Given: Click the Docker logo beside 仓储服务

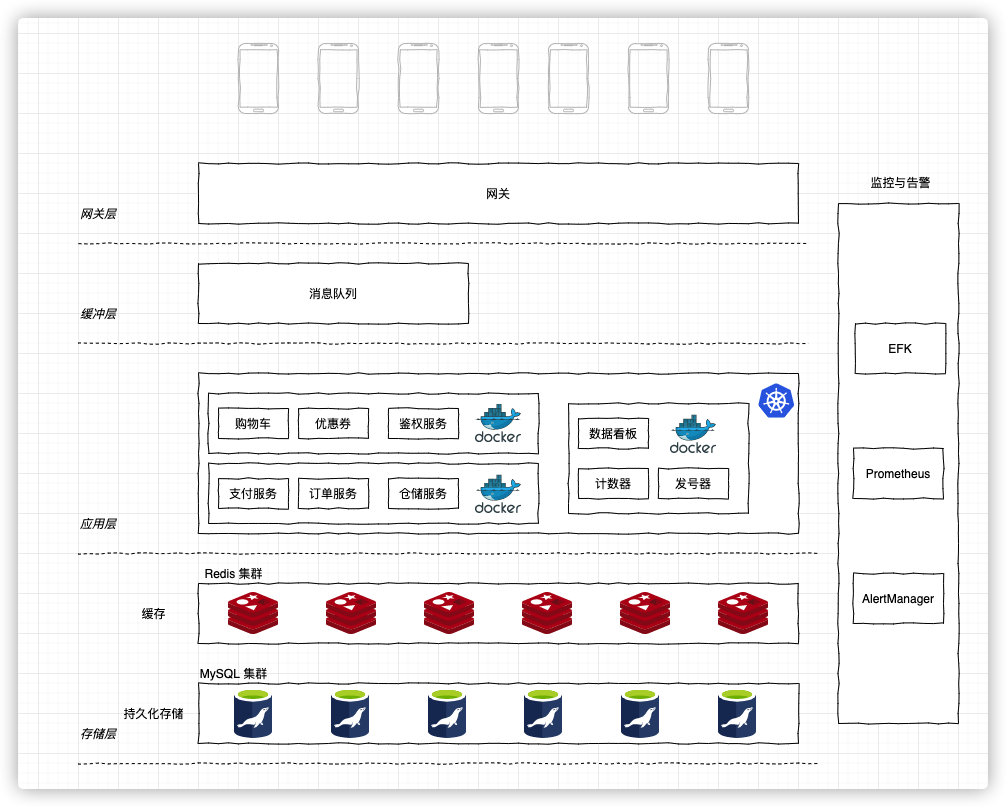Looking at the screenshot, I should tap(498, 494).
